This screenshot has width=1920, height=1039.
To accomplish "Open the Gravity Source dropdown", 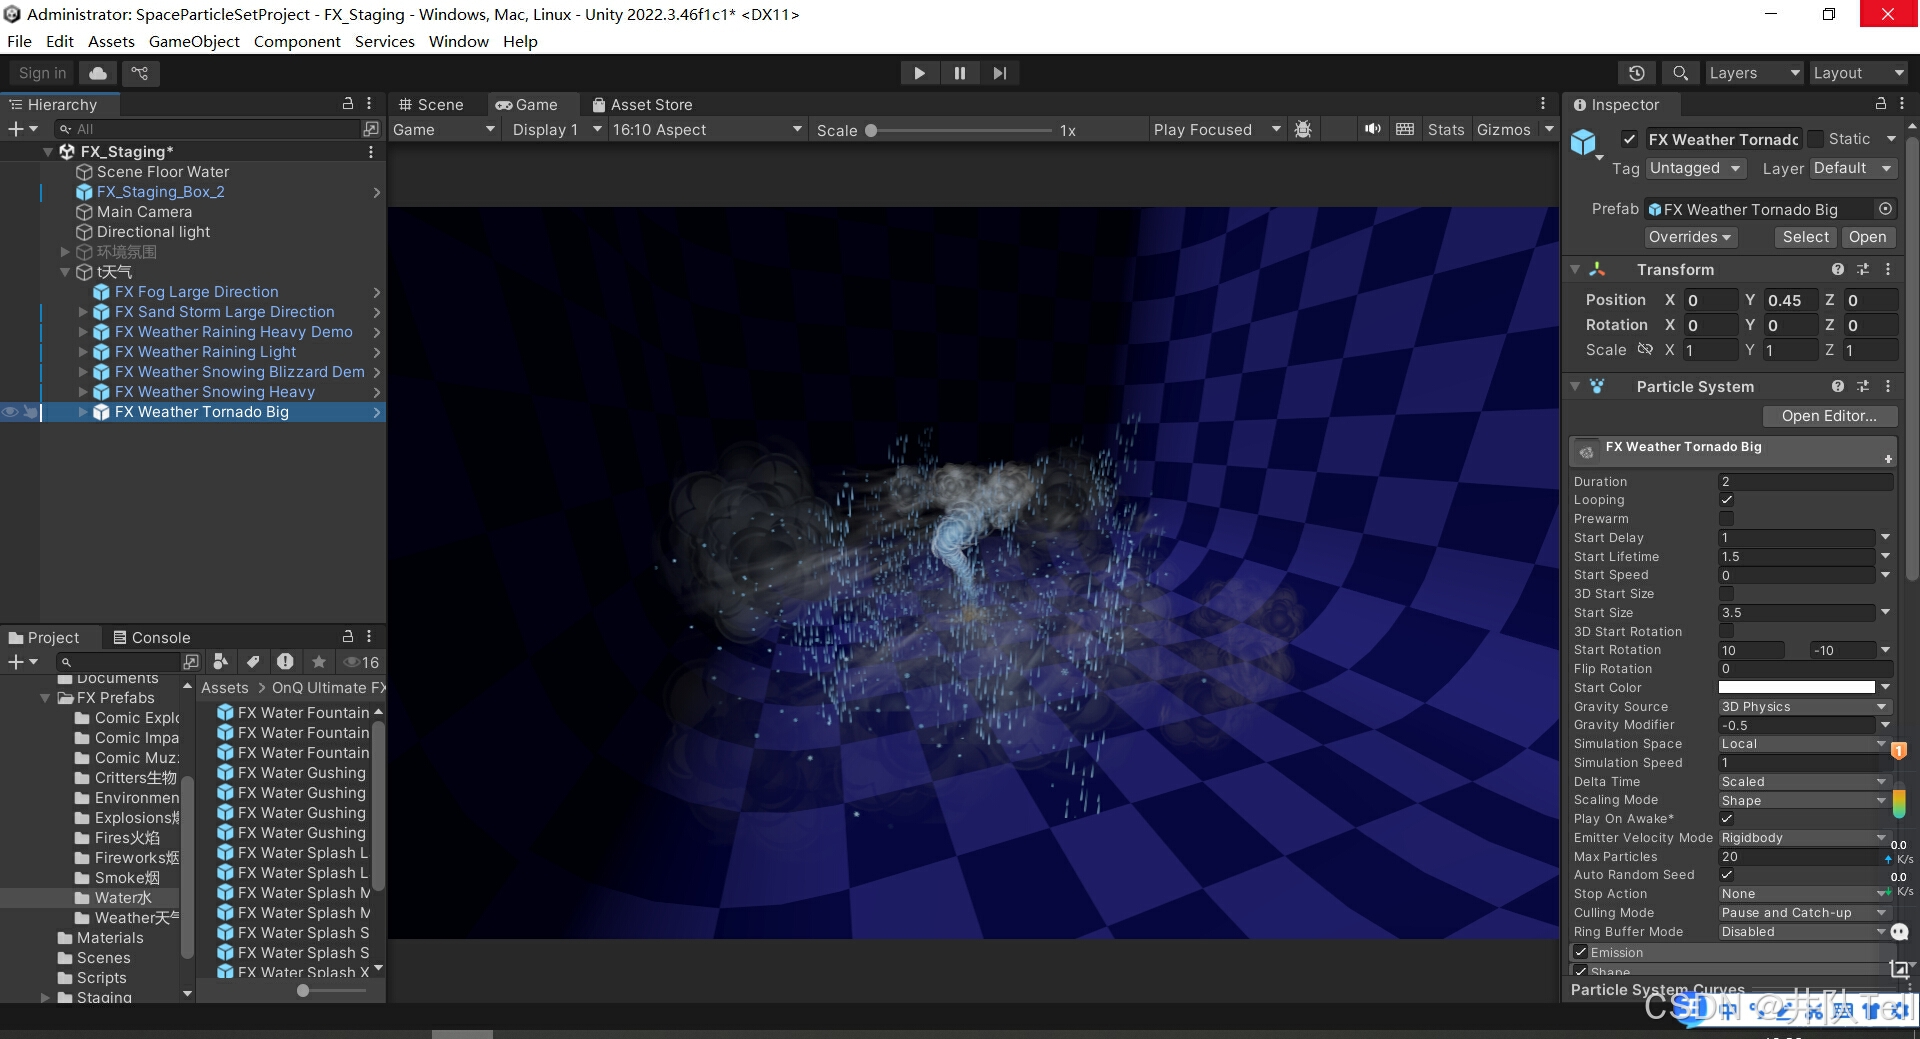I will [x=1804, y=707].
